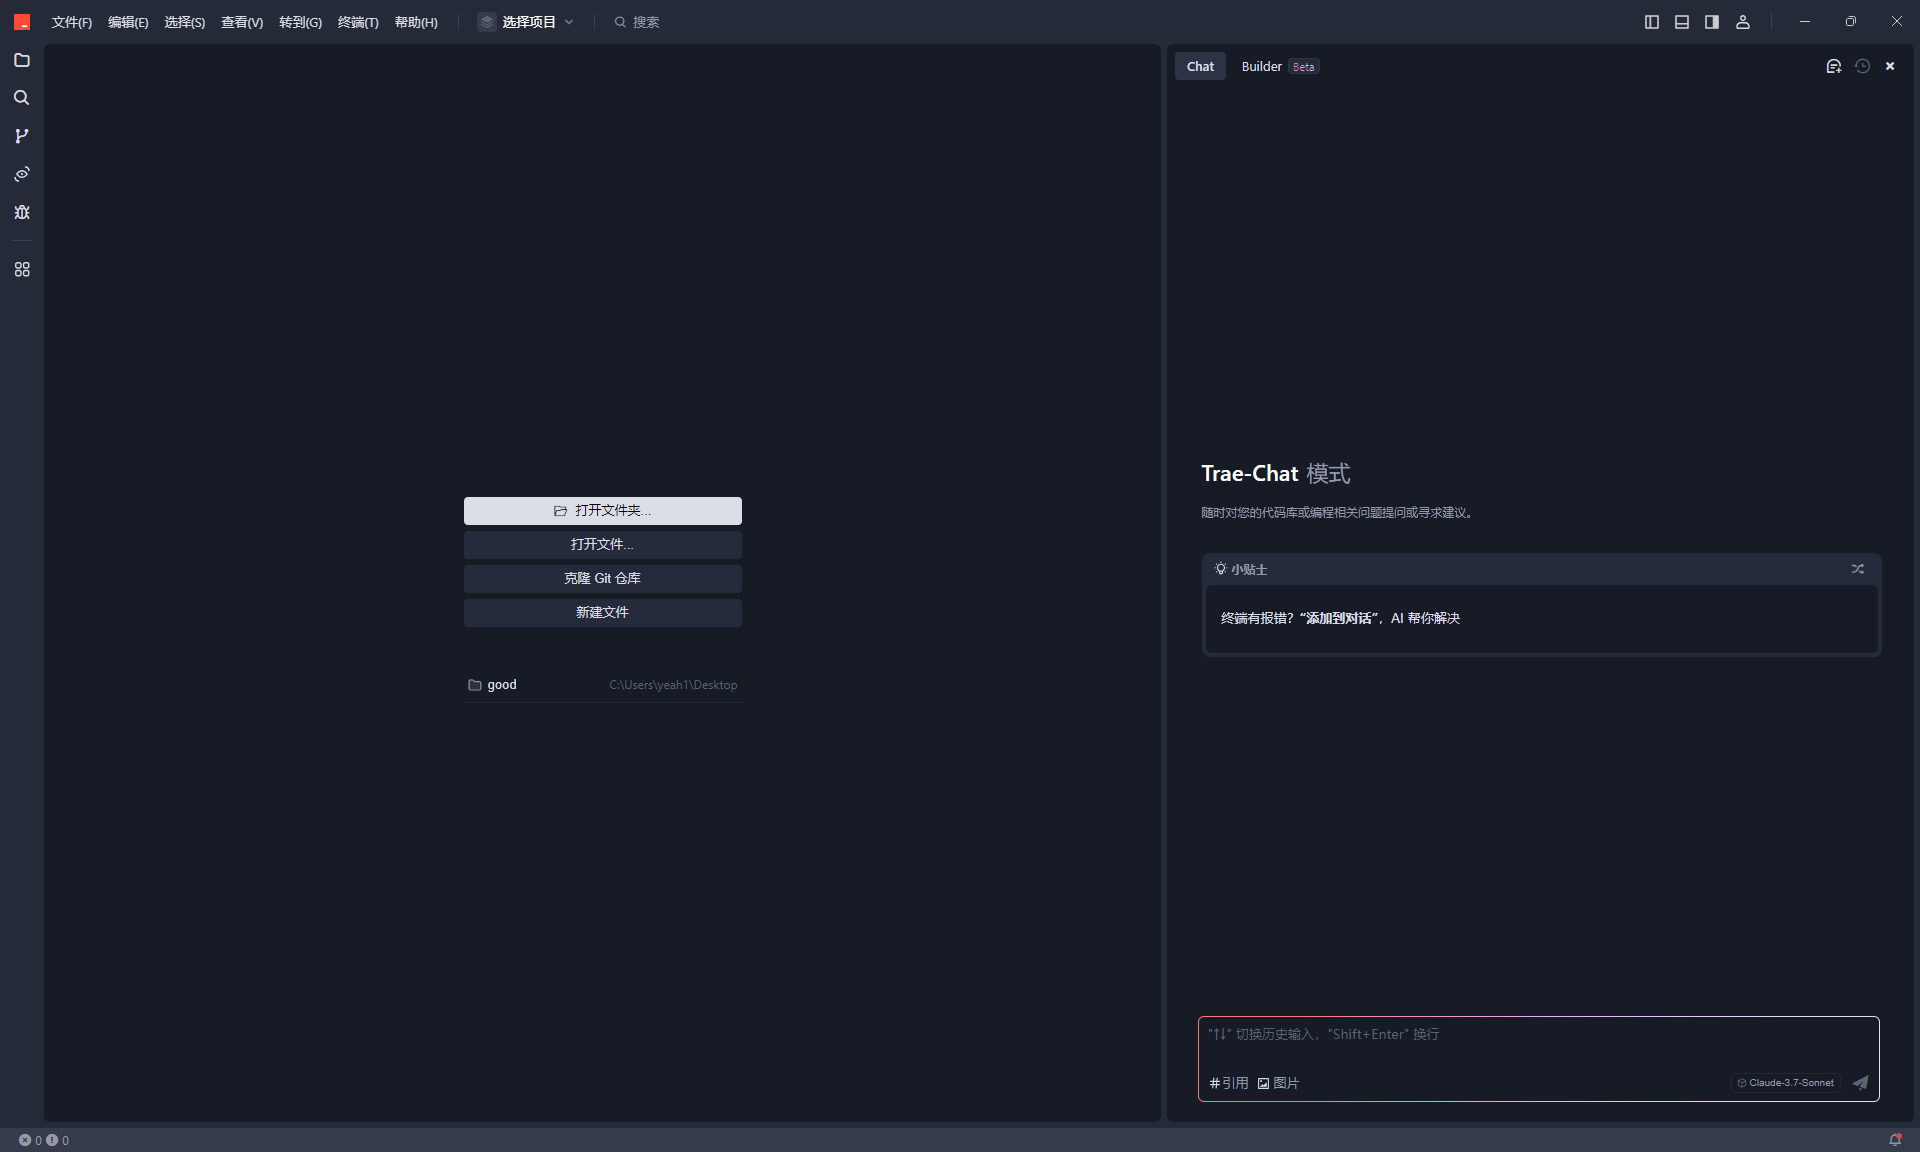Shuffle to another tip in 小贴士

point(1857,569)
